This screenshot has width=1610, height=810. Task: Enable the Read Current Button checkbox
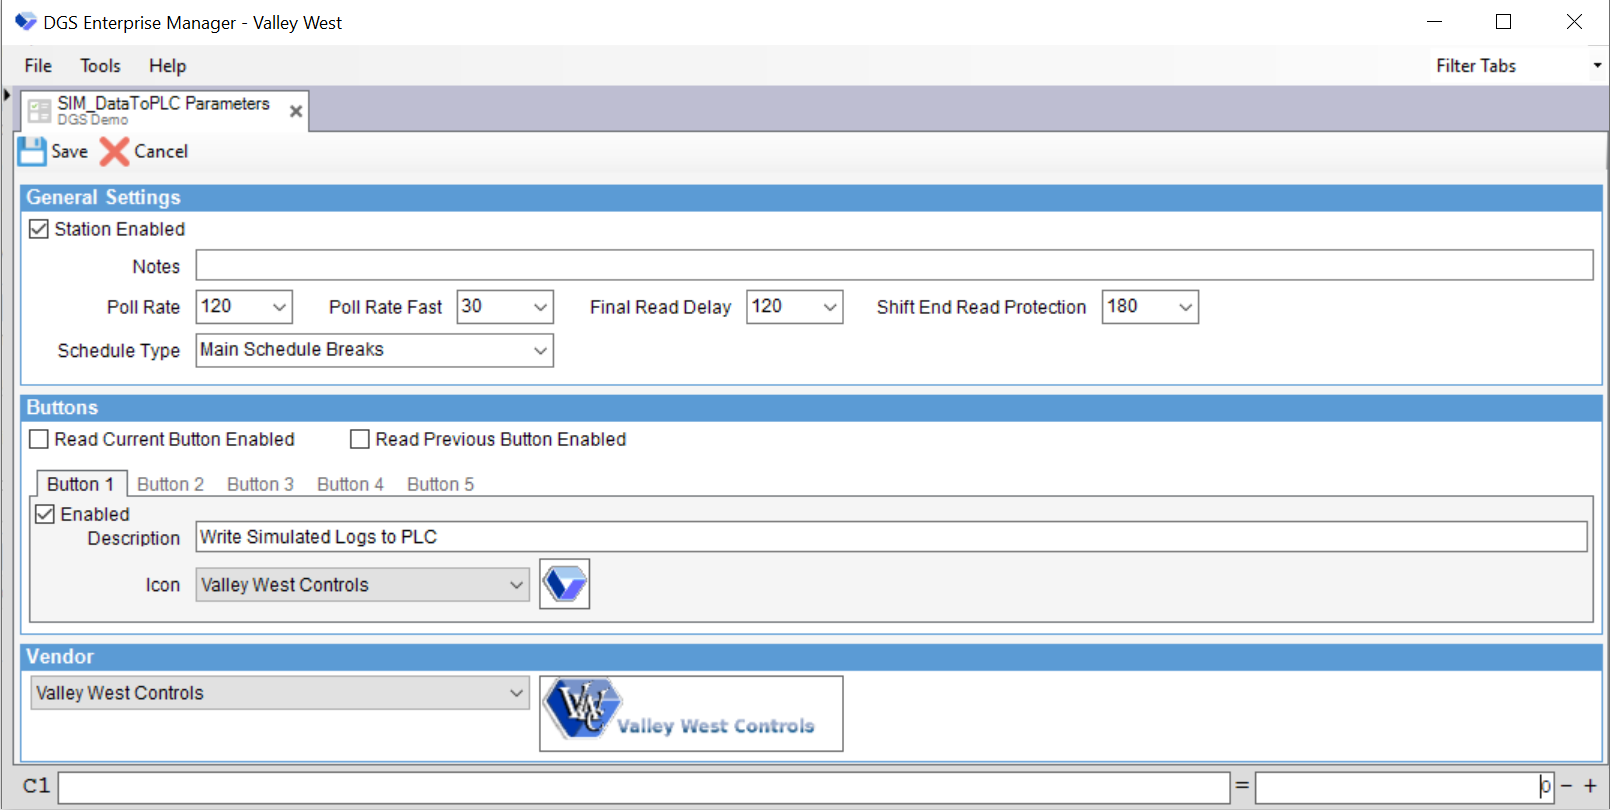tap(39, 439)
